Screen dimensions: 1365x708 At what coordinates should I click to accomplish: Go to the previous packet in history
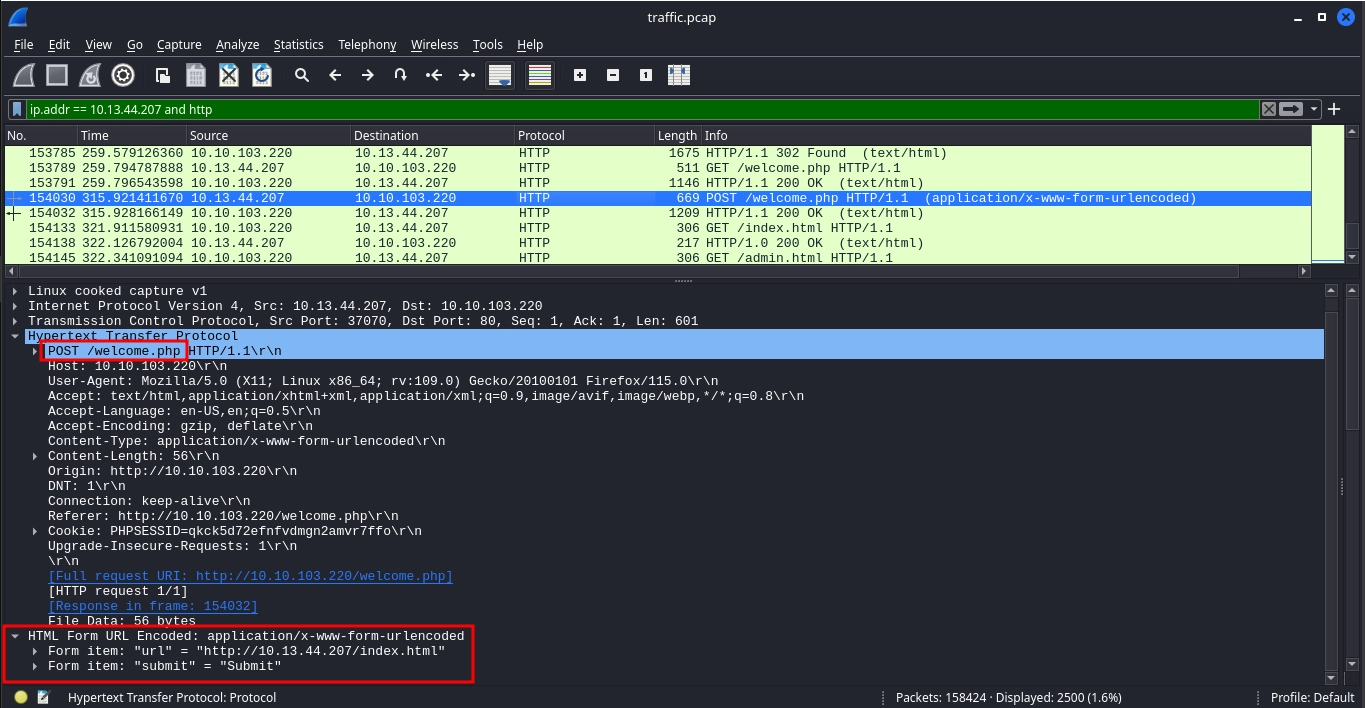(x=335, y=75)
